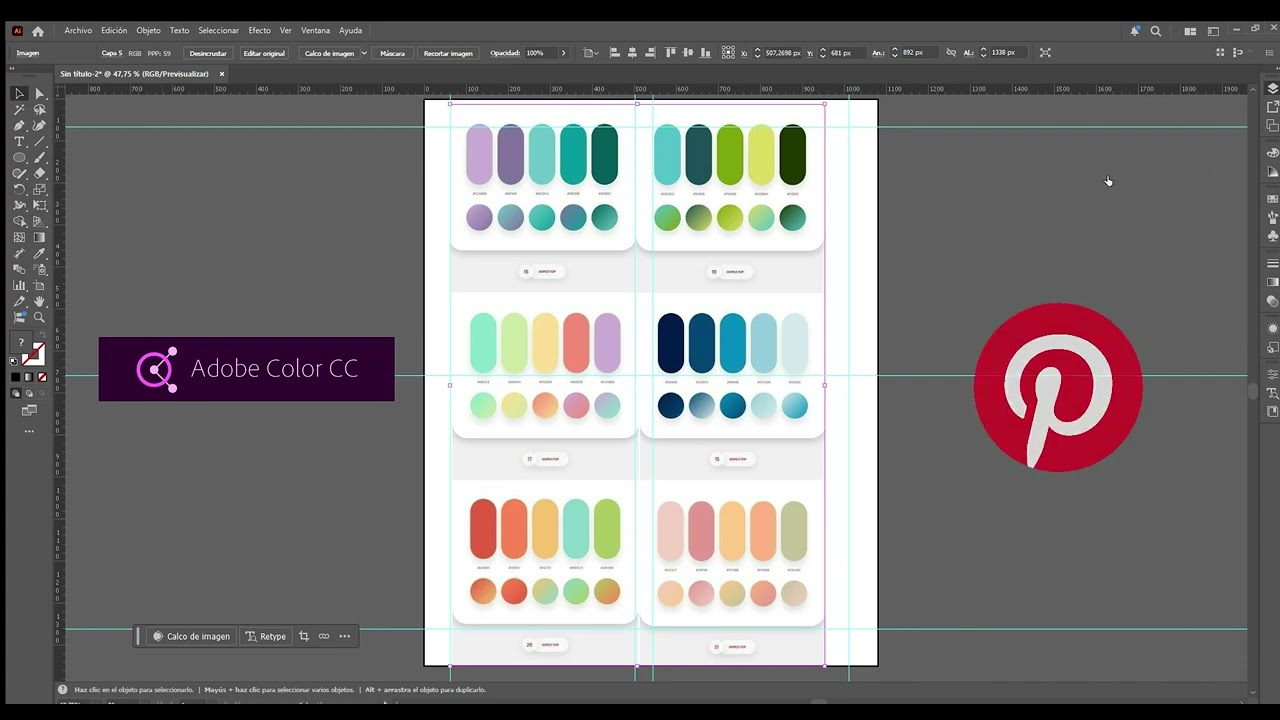
Task: Open Edit Toolbar three dots
Action: [x=29, y=432]
